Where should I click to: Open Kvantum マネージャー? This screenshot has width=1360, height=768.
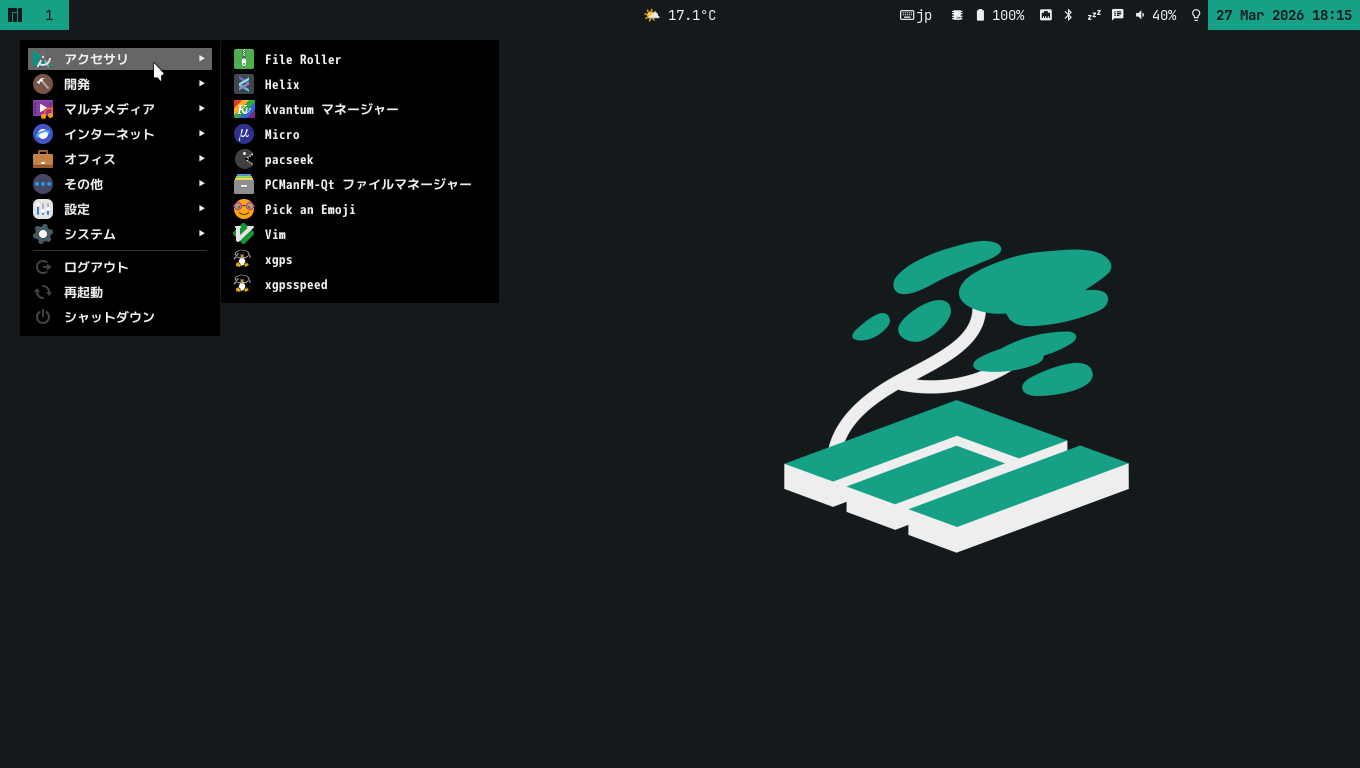pyautogui.click(x=330, y=110)
